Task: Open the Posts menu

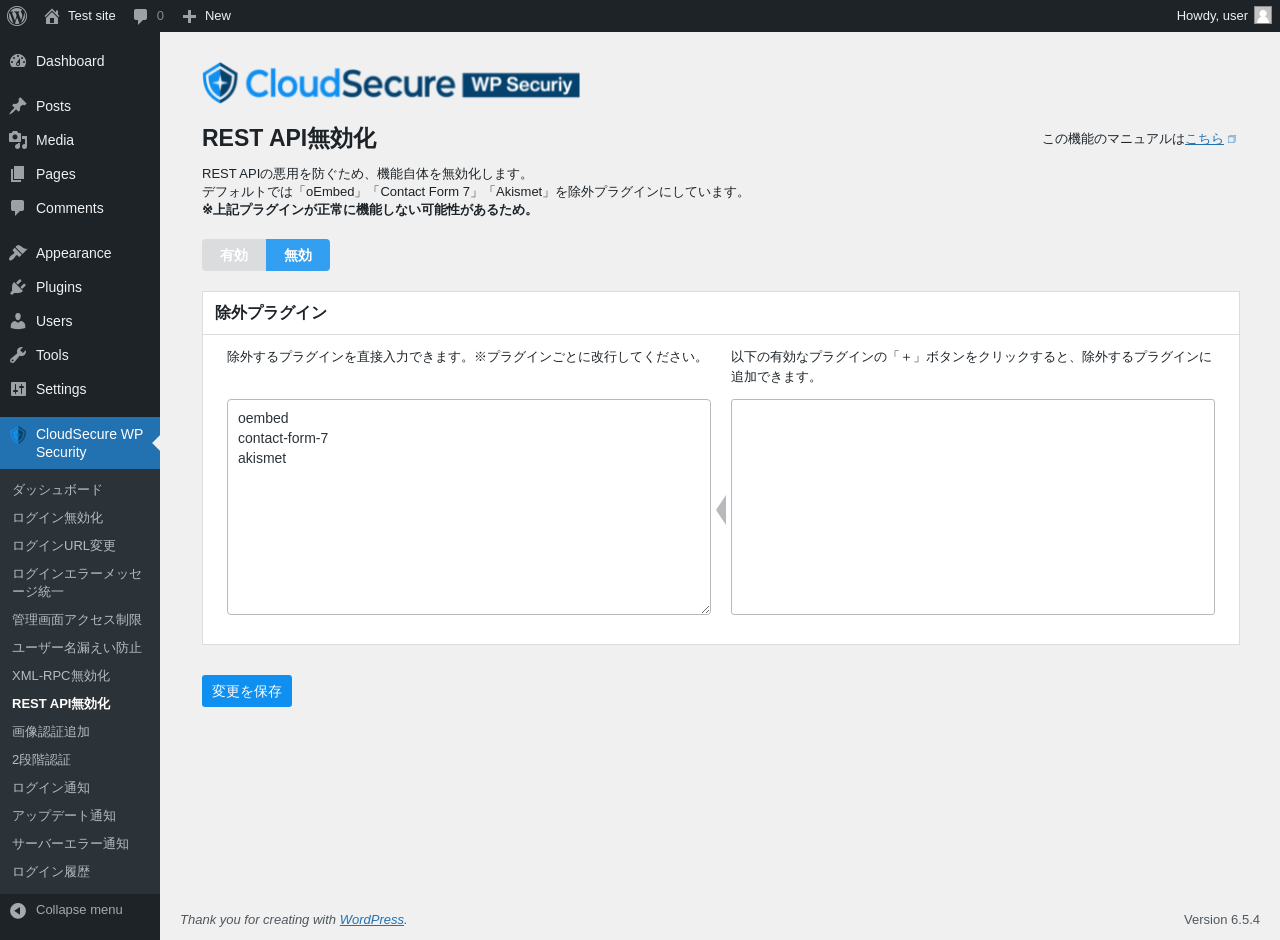Action: (x=80, y=106)
